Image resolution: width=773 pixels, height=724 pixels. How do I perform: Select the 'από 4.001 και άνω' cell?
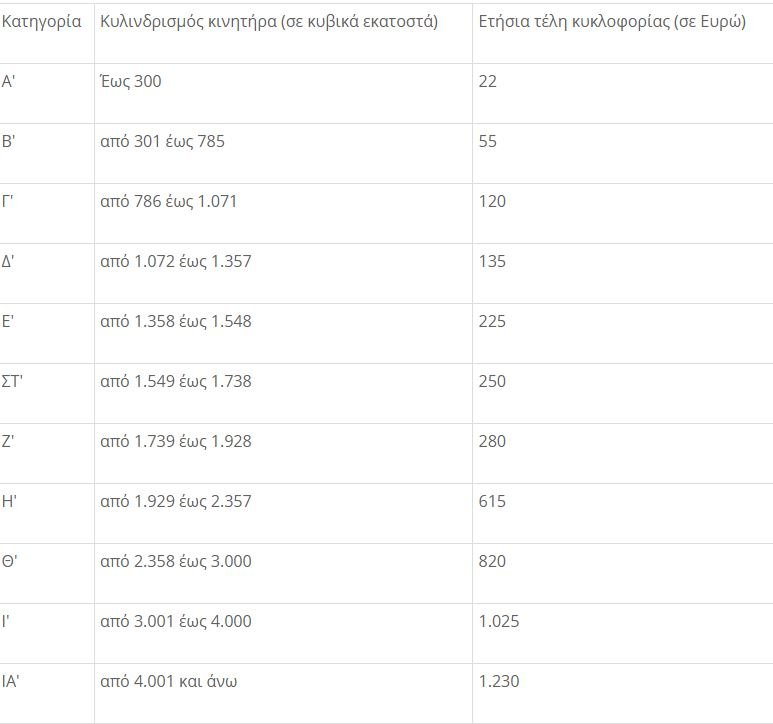pyautogui.click(x=169, y=681)
